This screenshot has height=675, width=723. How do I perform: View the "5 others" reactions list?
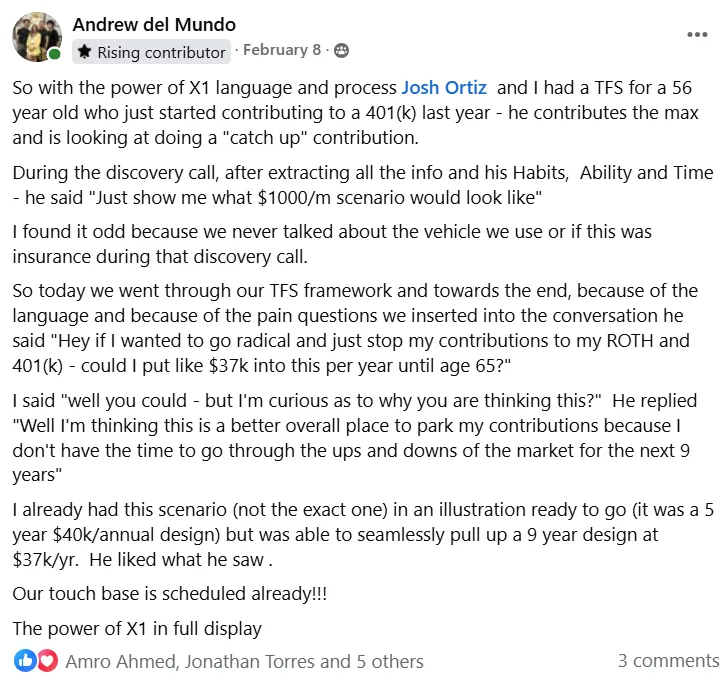390,661
